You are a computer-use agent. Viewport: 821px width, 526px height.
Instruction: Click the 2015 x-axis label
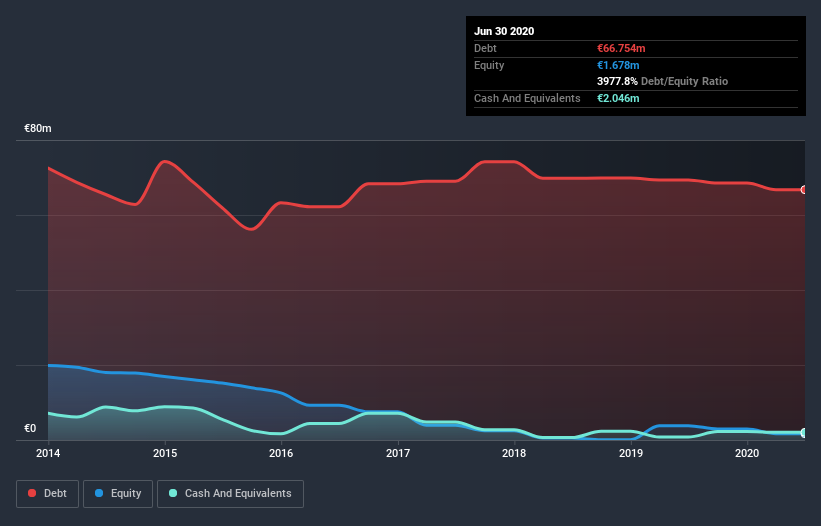tap(165, 453)
